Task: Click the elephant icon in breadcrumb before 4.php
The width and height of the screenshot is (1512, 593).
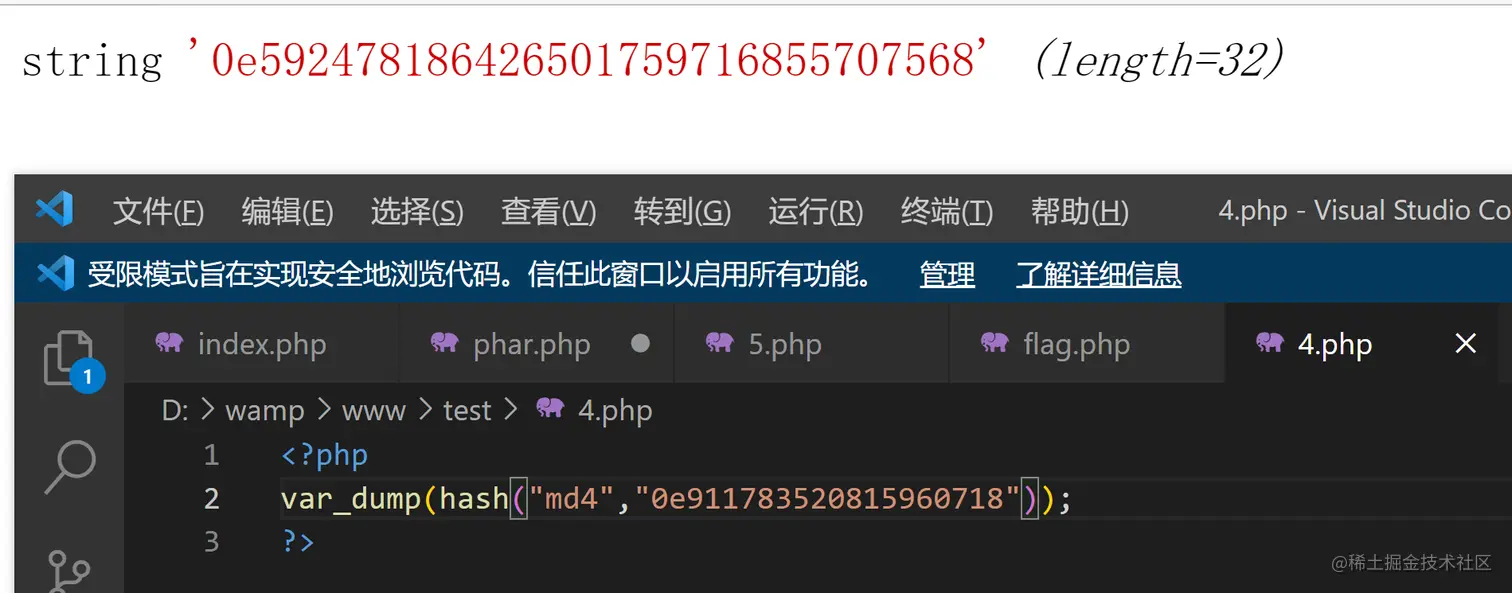Action: (550, 408)
